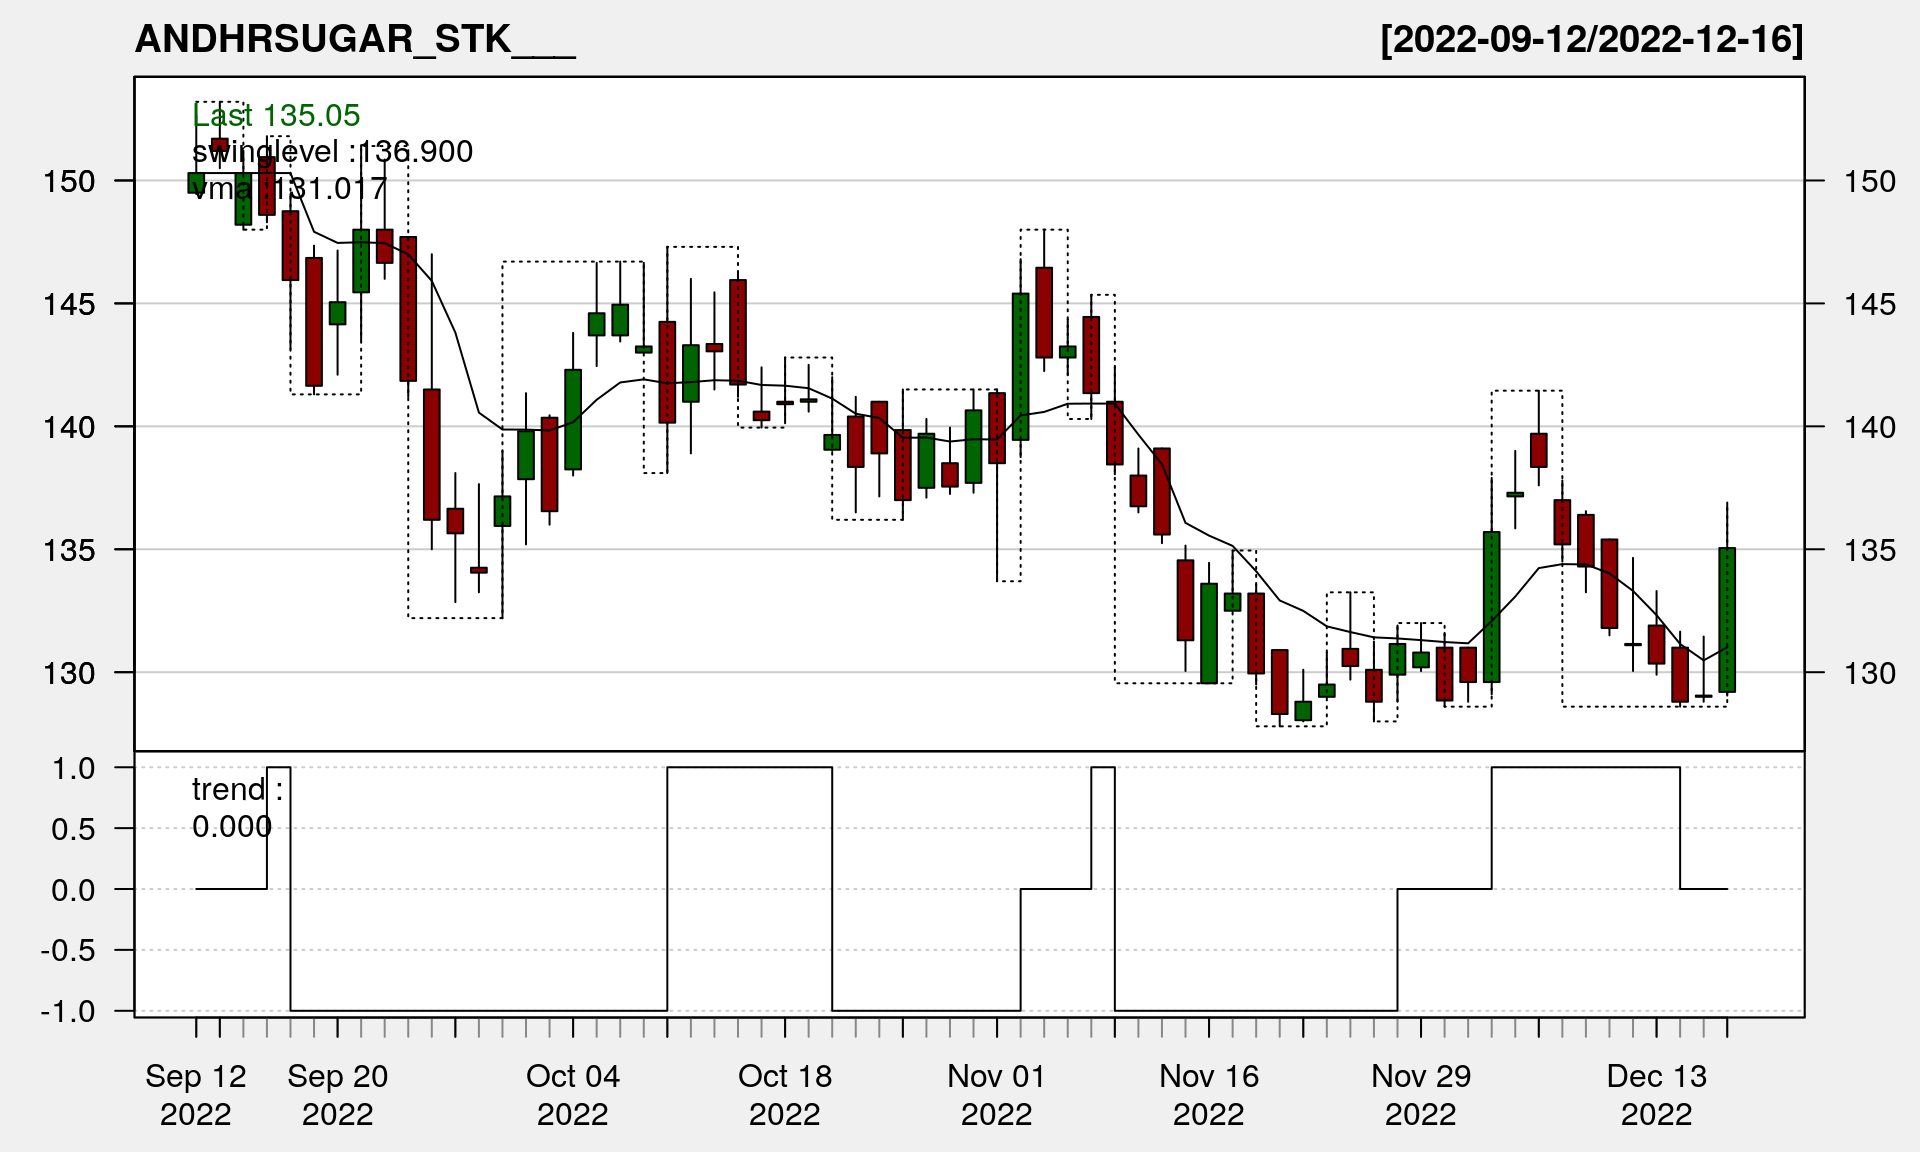This screenshot has height=1152, width=1920.
Task: Click the 150 price label on left axis
Action: click(x=69, y=181)
